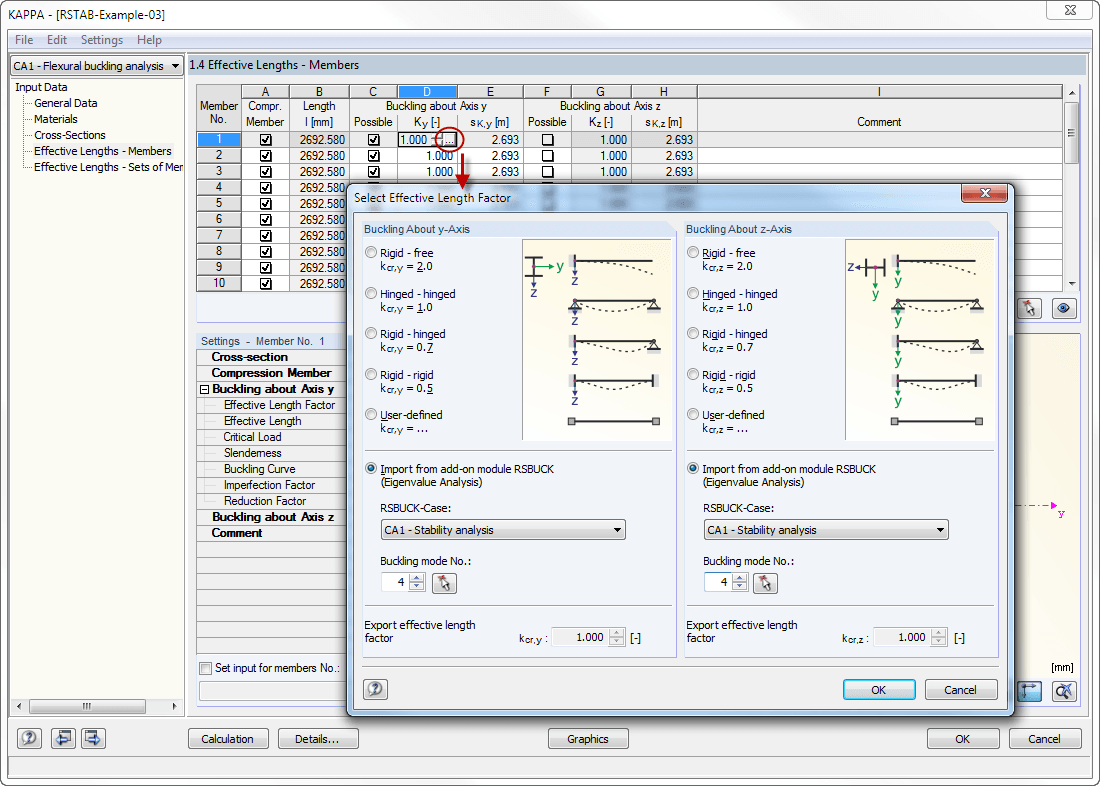The height and width of the screenshot is (786, 1100).
Task: Select Cross-Sections in the Input Data tree
Action: [x=69, y=135]
